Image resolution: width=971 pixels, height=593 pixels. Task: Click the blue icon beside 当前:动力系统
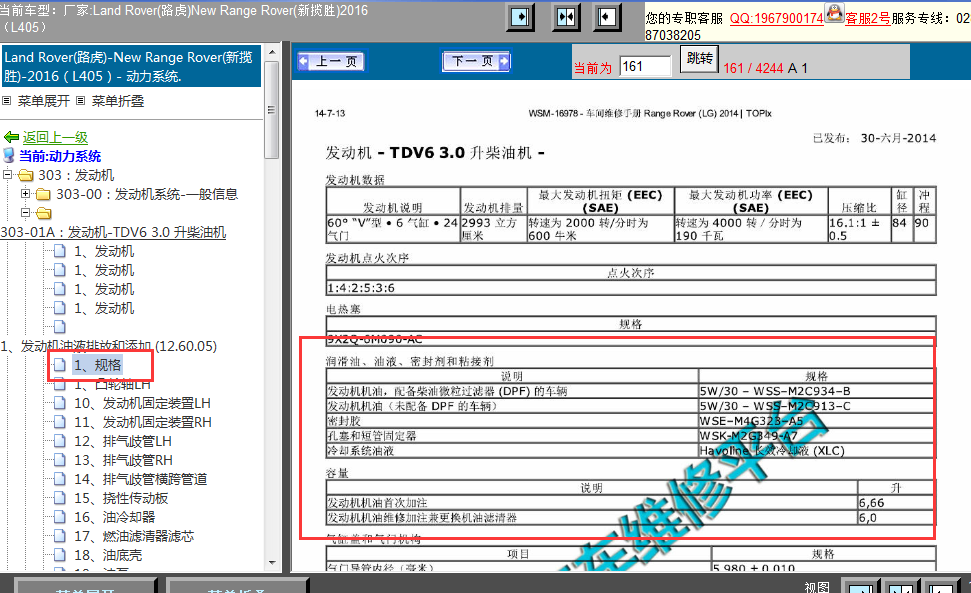tap(9, 155)
